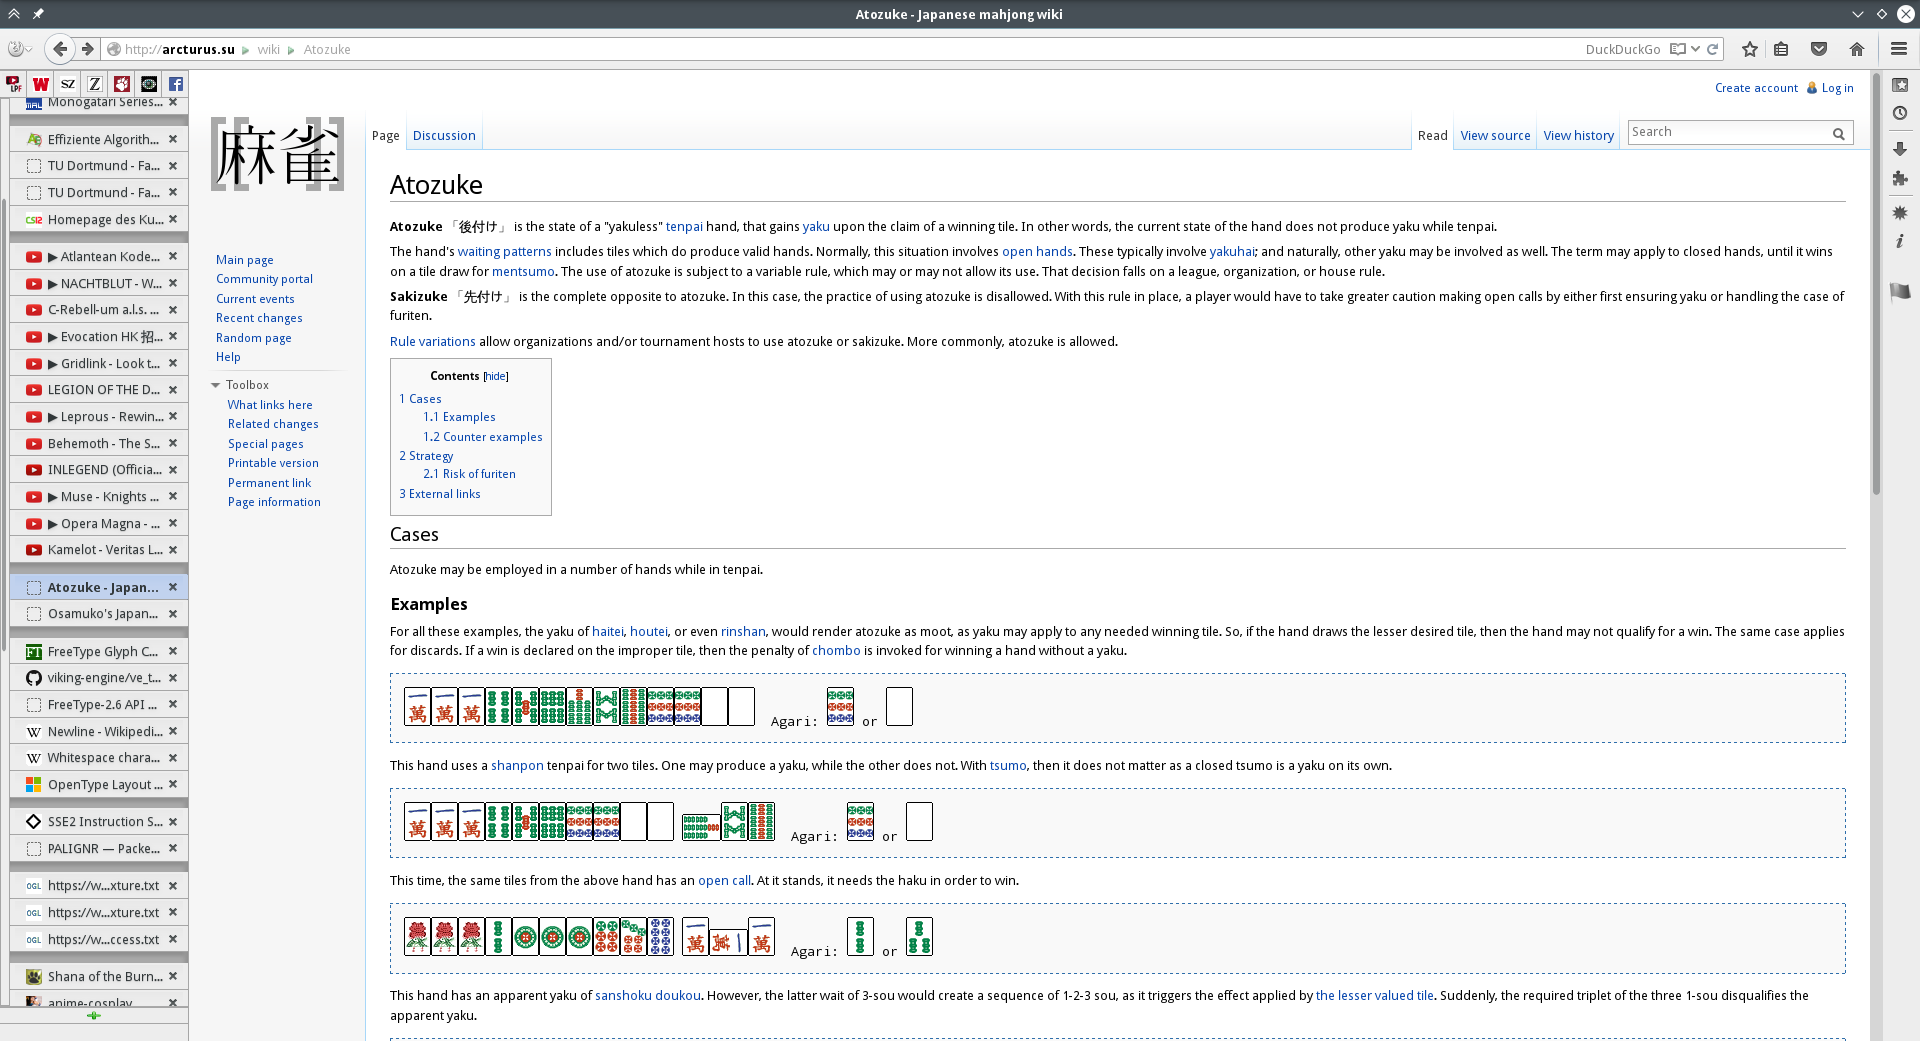This screenshot has width=1920, height=1041.
Task: Open the pinned LPF tab
Action: [x=14, y=84]
